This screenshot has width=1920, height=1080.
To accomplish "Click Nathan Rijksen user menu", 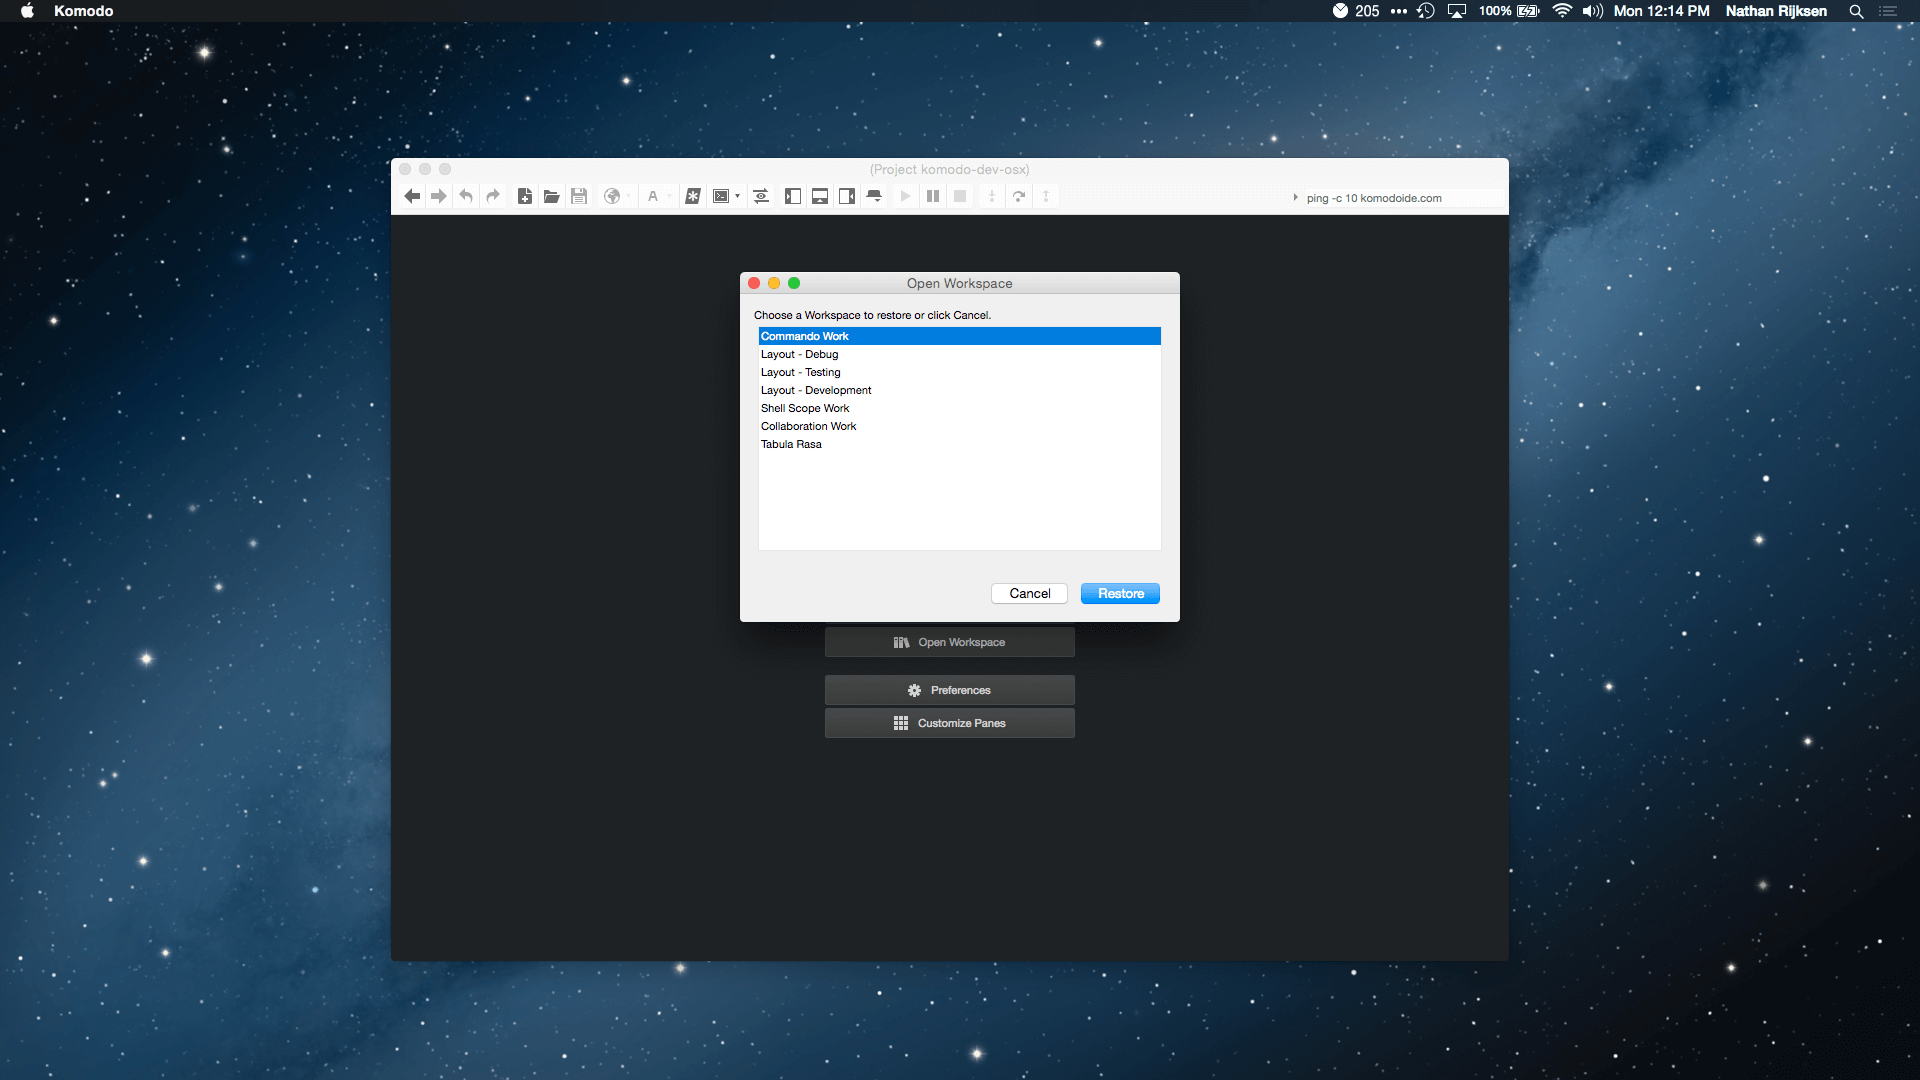I will 1776,11.
